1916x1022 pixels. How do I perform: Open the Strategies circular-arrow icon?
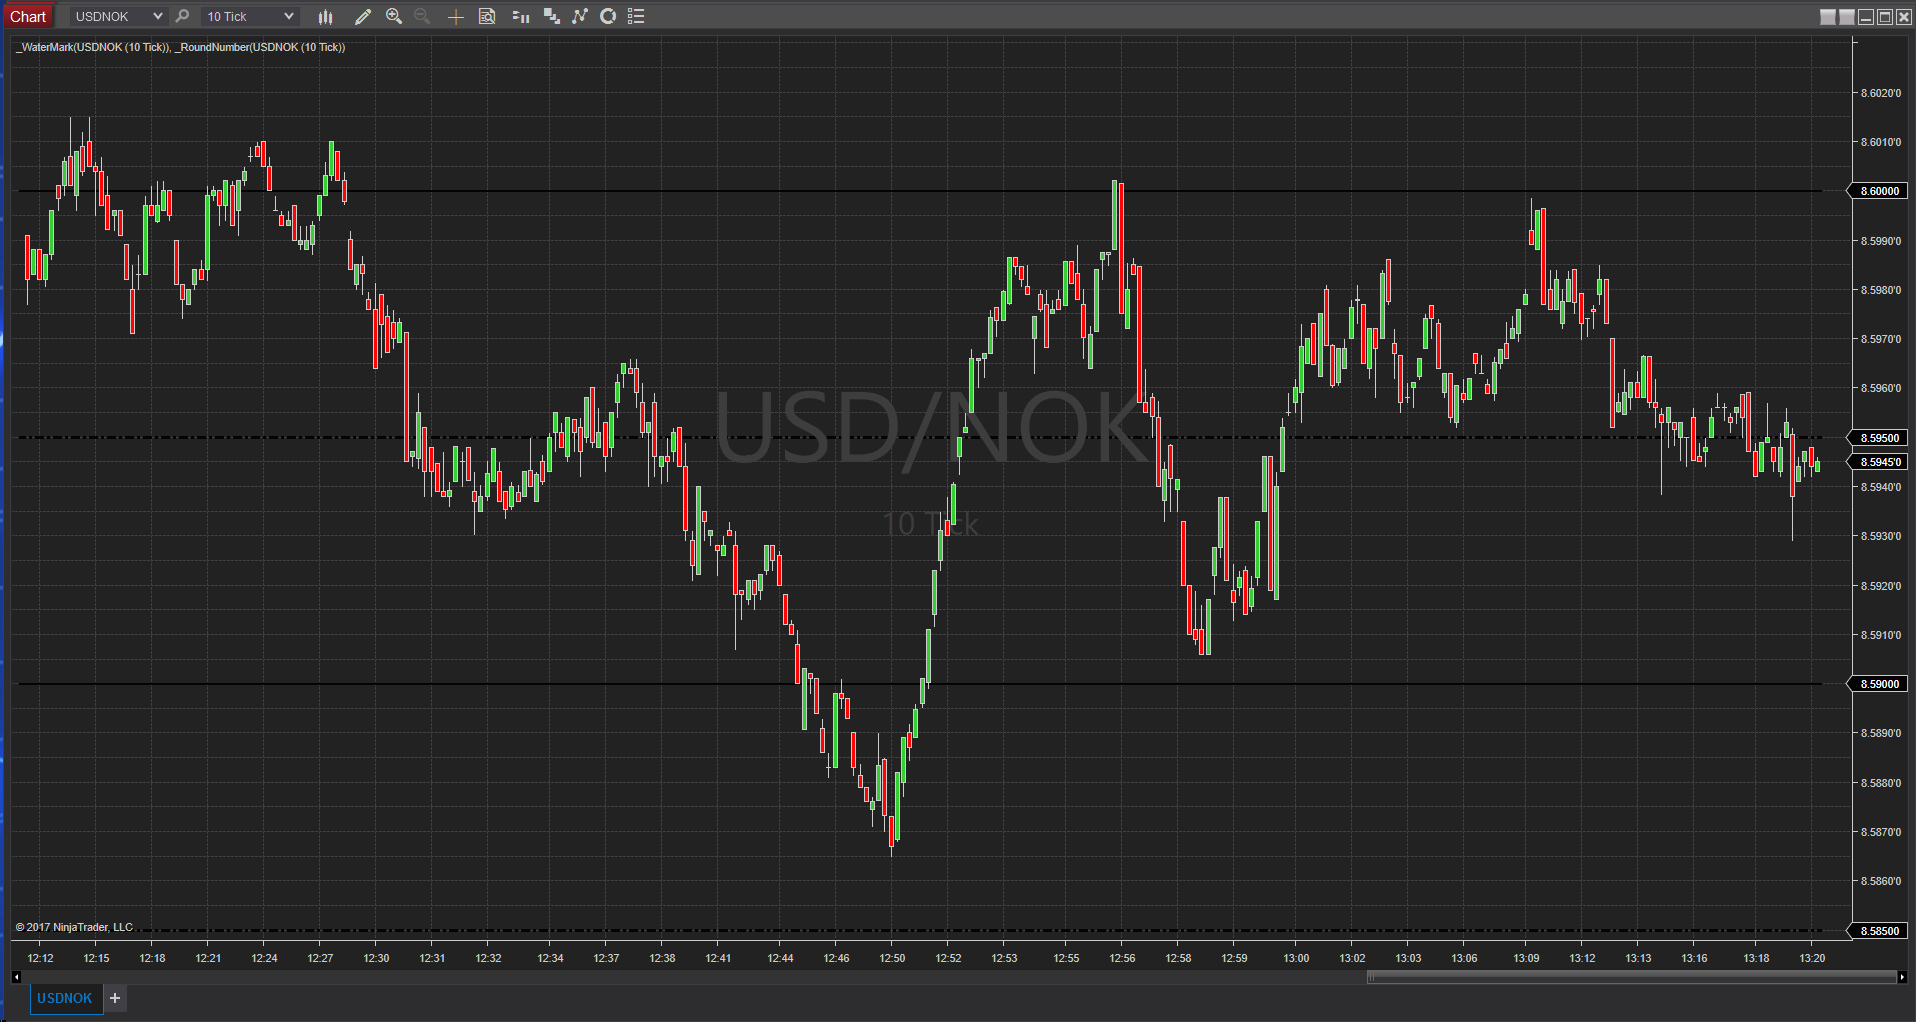(x=608, y=16)
